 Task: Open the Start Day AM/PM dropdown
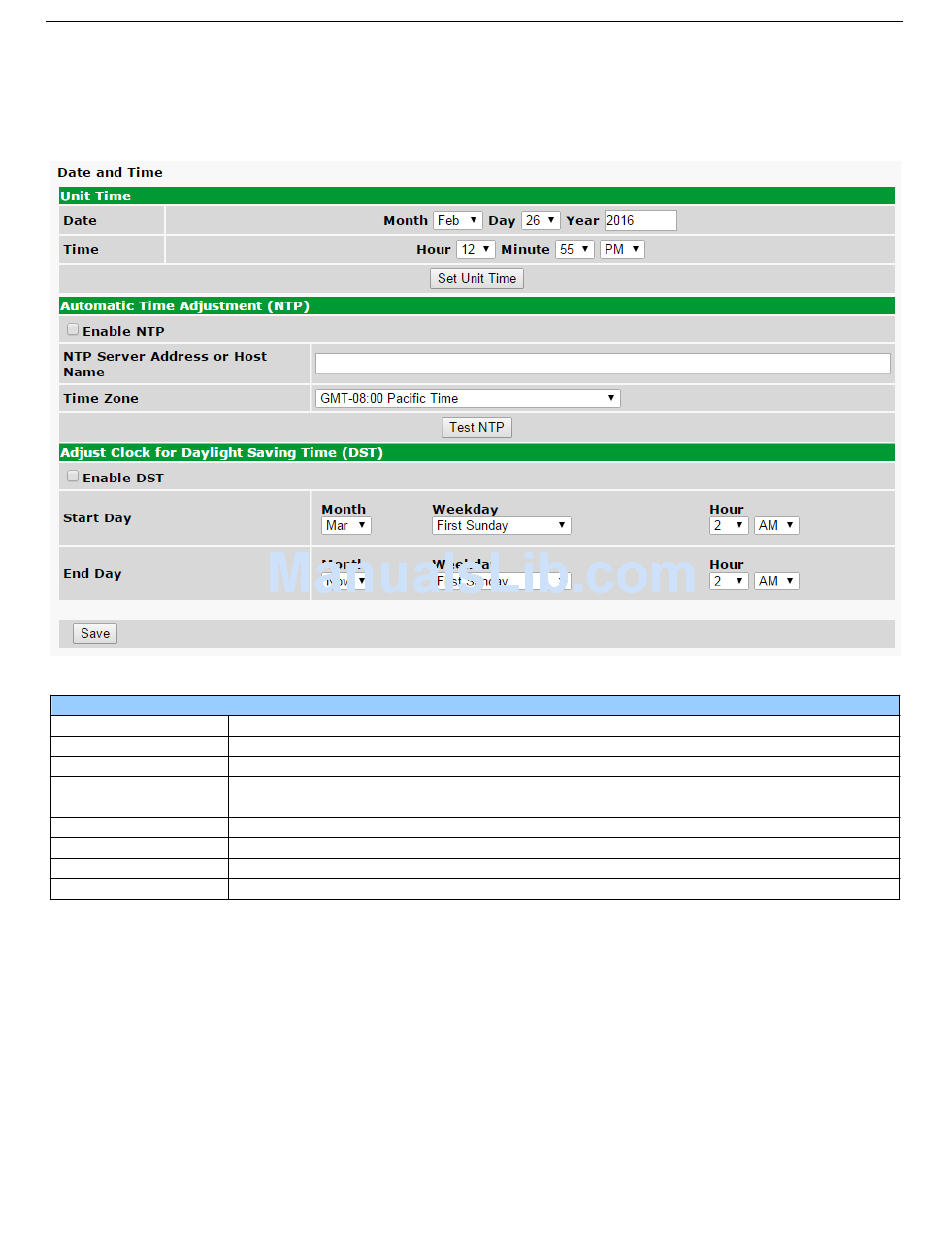point(777,525)
